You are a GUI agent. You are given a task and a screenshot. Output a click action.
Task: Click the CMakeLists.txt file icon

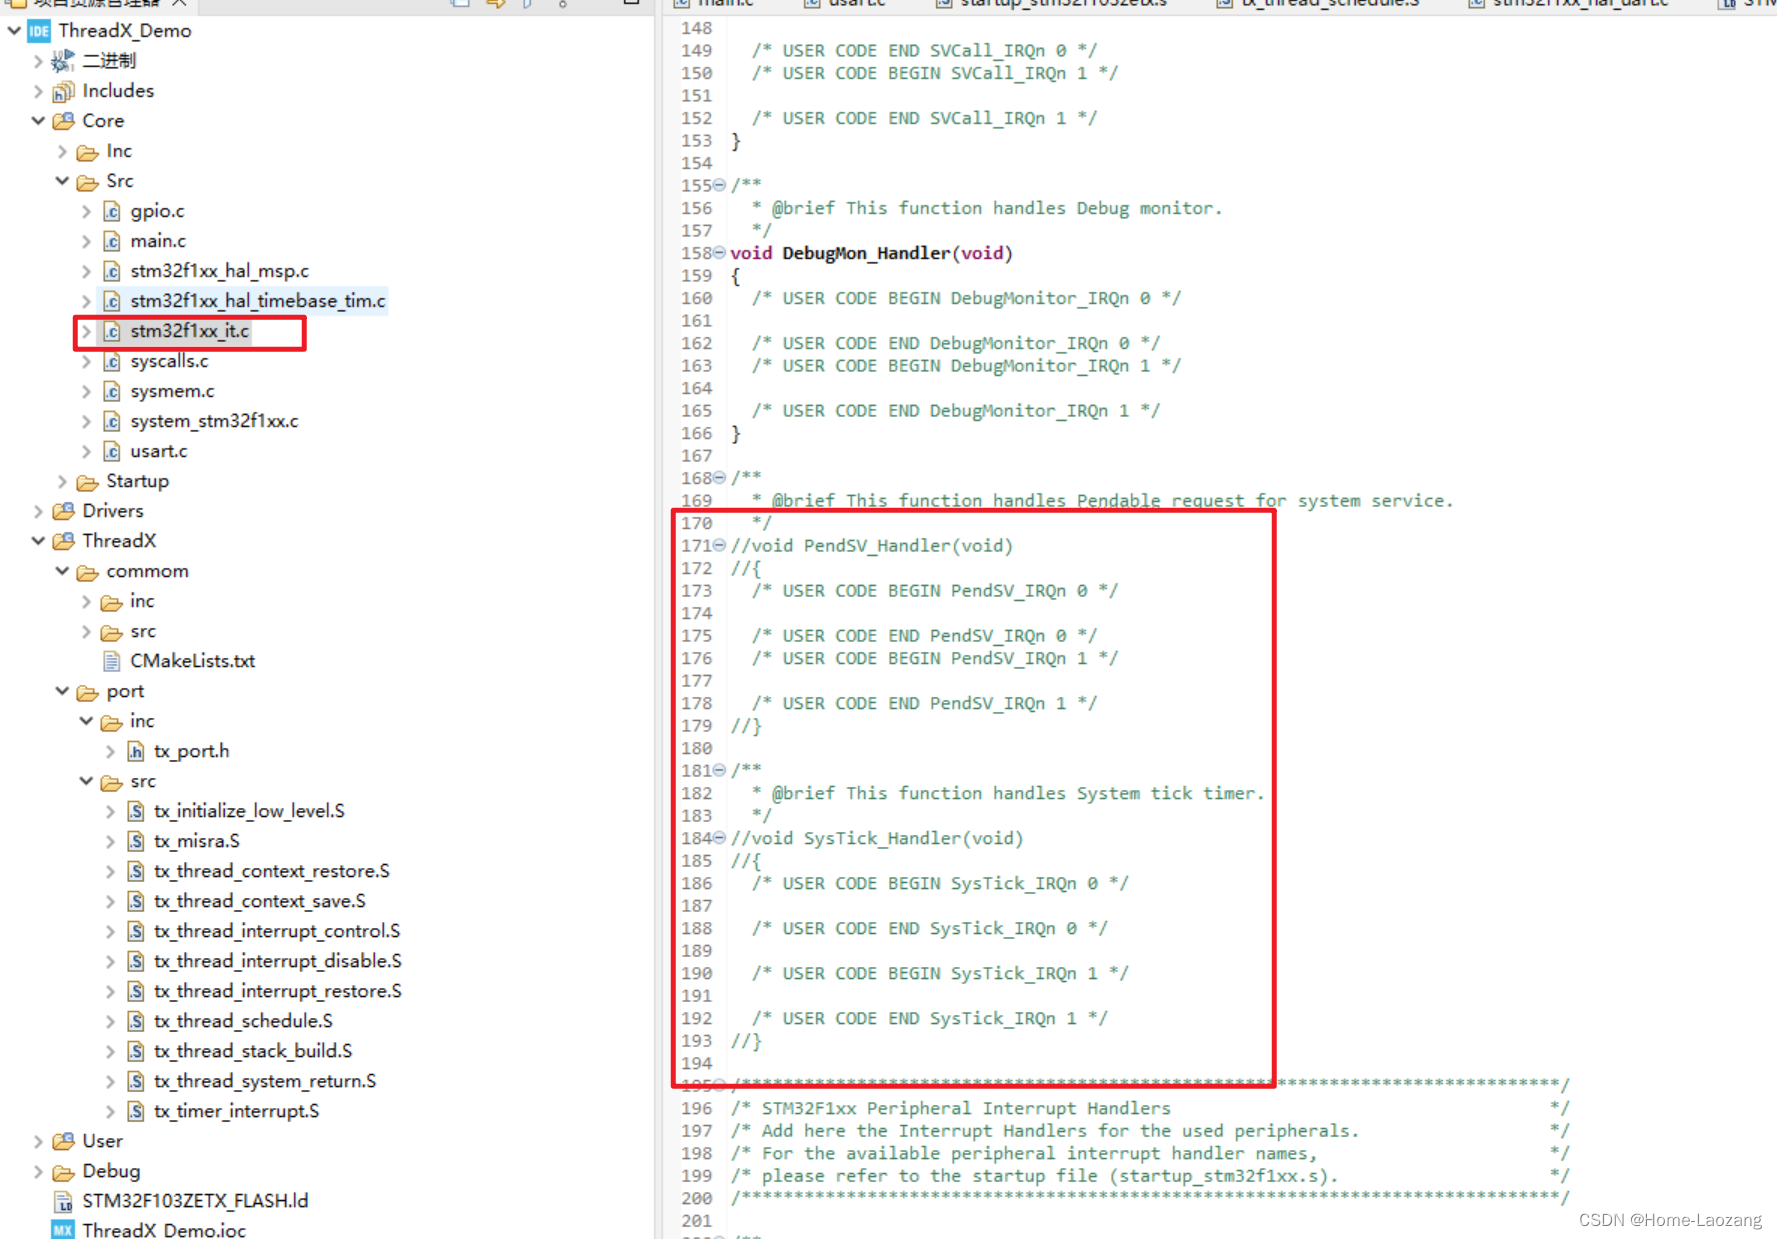click(110, 661)
